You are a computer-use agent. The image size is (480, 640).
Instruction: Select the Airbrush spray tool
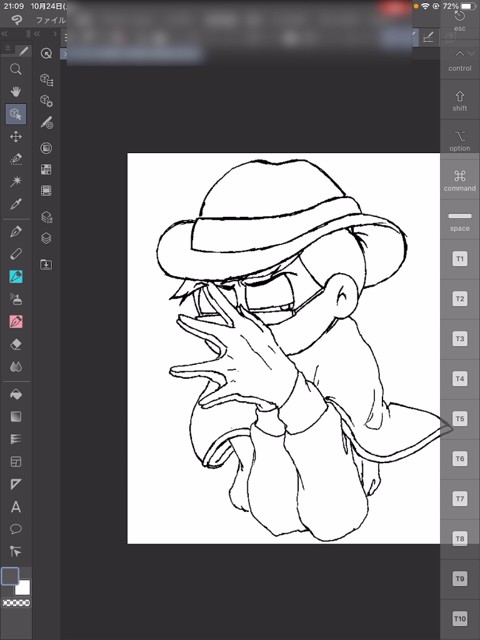(16, 299)
